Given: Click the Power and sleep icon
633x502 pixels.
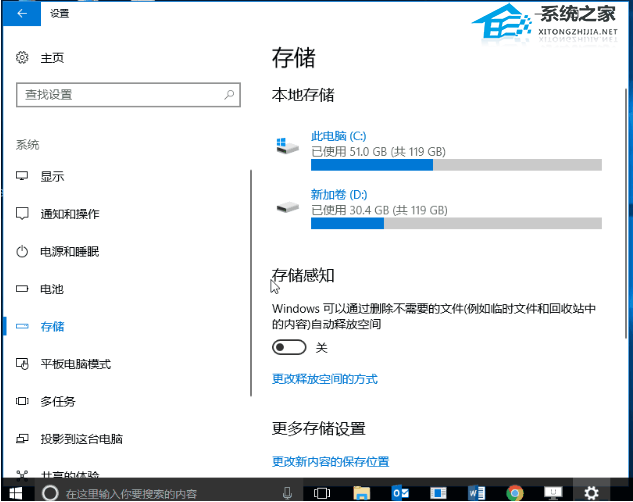Looking at the screenshot, I should click(x=22, y=251).
